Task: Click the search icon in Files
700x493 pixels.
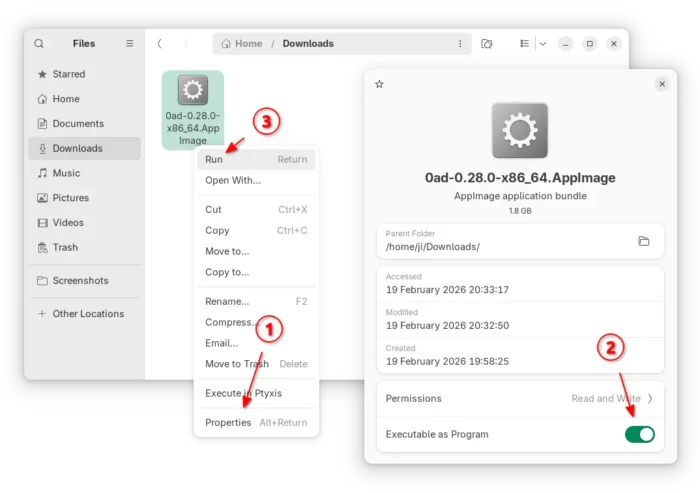Action: pyautogui.click(x=39, y=44)
